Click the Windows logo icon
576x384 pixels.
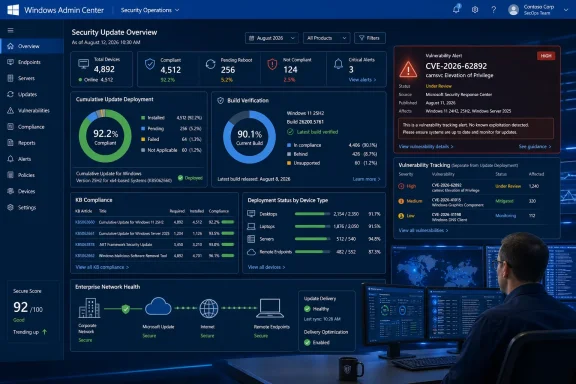coord(13,10)
